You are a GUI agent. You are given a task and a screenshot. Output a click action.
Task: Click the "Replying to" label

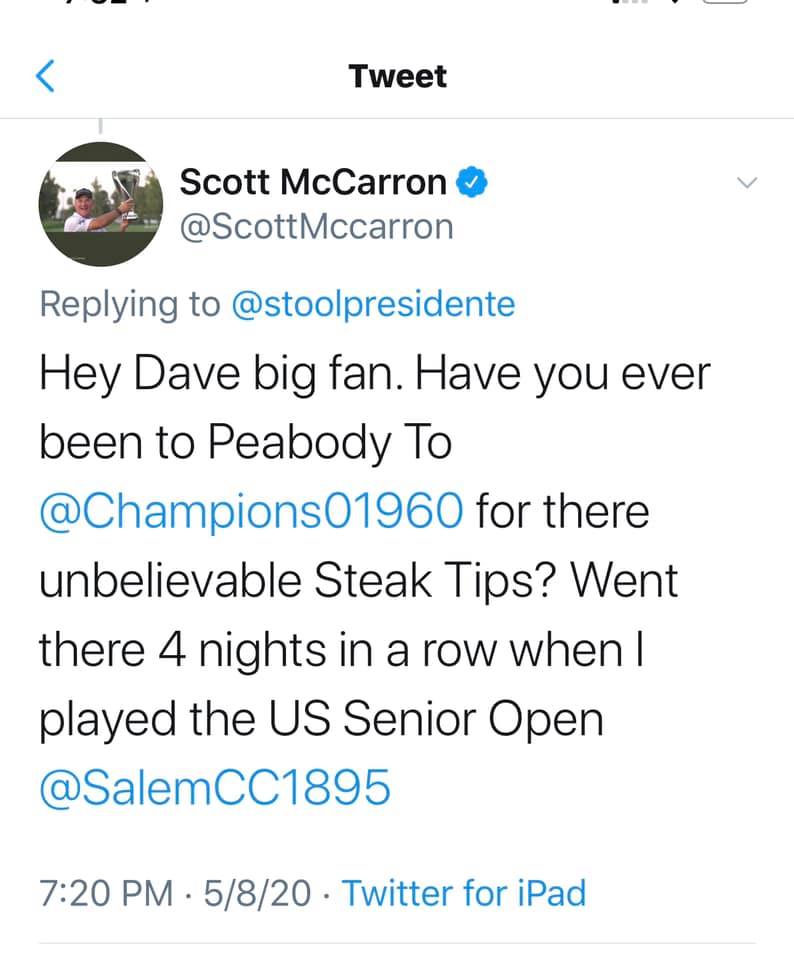(x=130, y=304)
